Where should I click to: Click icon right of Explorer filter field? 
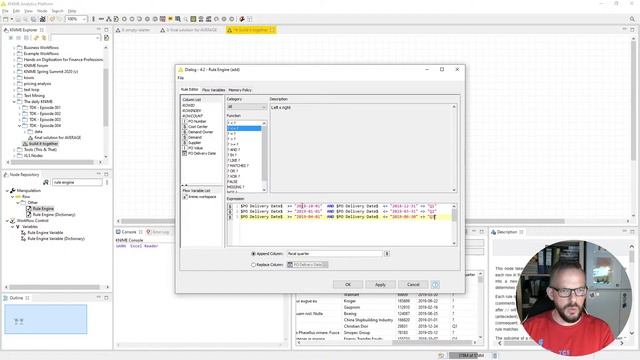click(107, 38)
